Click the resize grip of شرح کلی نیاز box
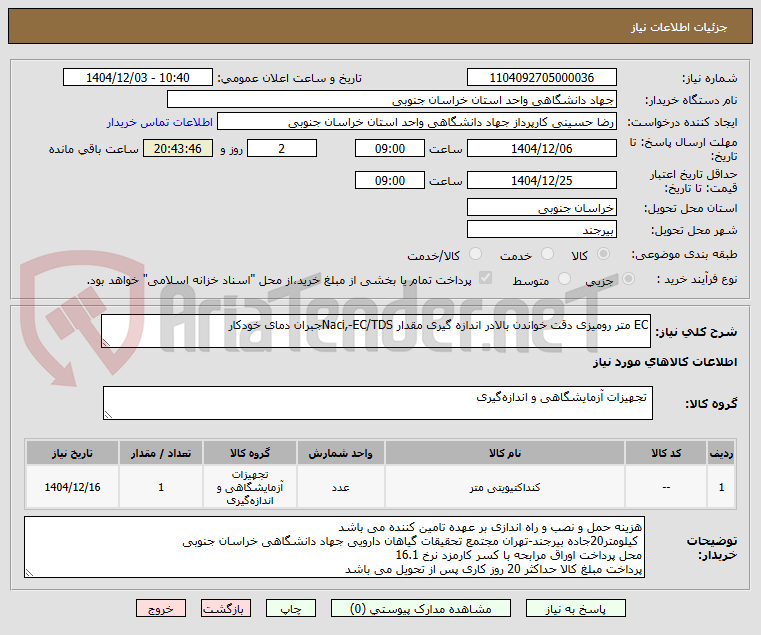The height and width of the screenshot is (635, 761). coord(106,343)
